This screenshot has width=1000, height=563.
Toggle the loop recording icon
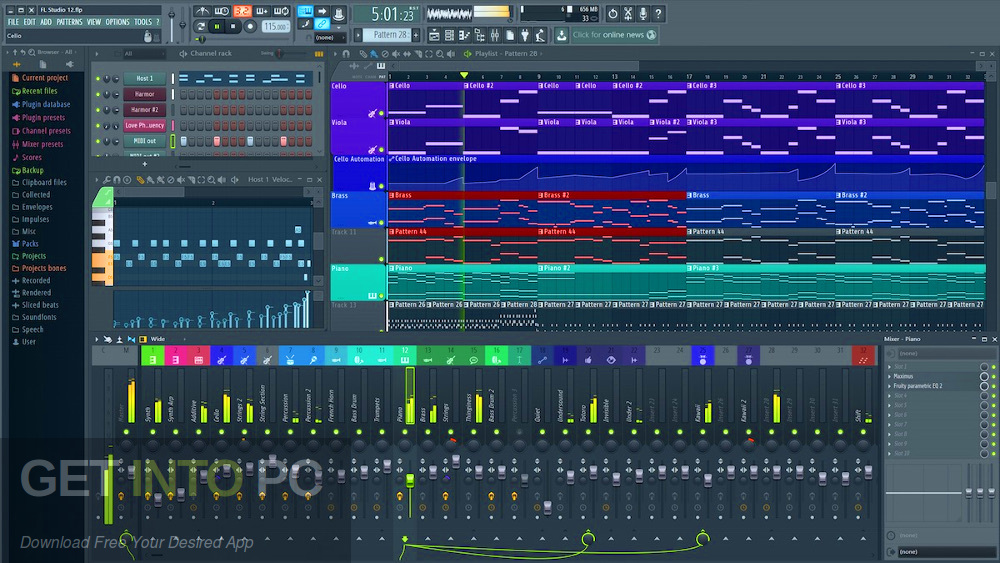click(x=281, y=11)
